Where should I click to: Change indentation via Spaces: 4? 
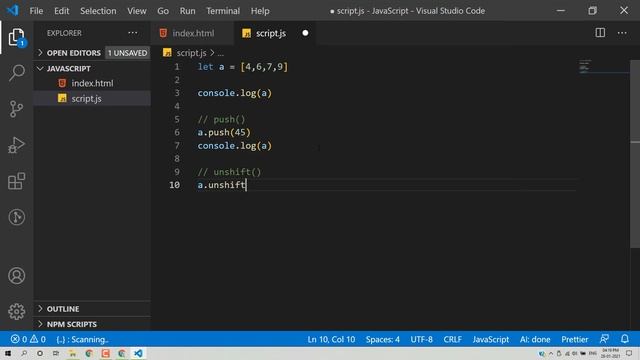[x=382, y=339]
